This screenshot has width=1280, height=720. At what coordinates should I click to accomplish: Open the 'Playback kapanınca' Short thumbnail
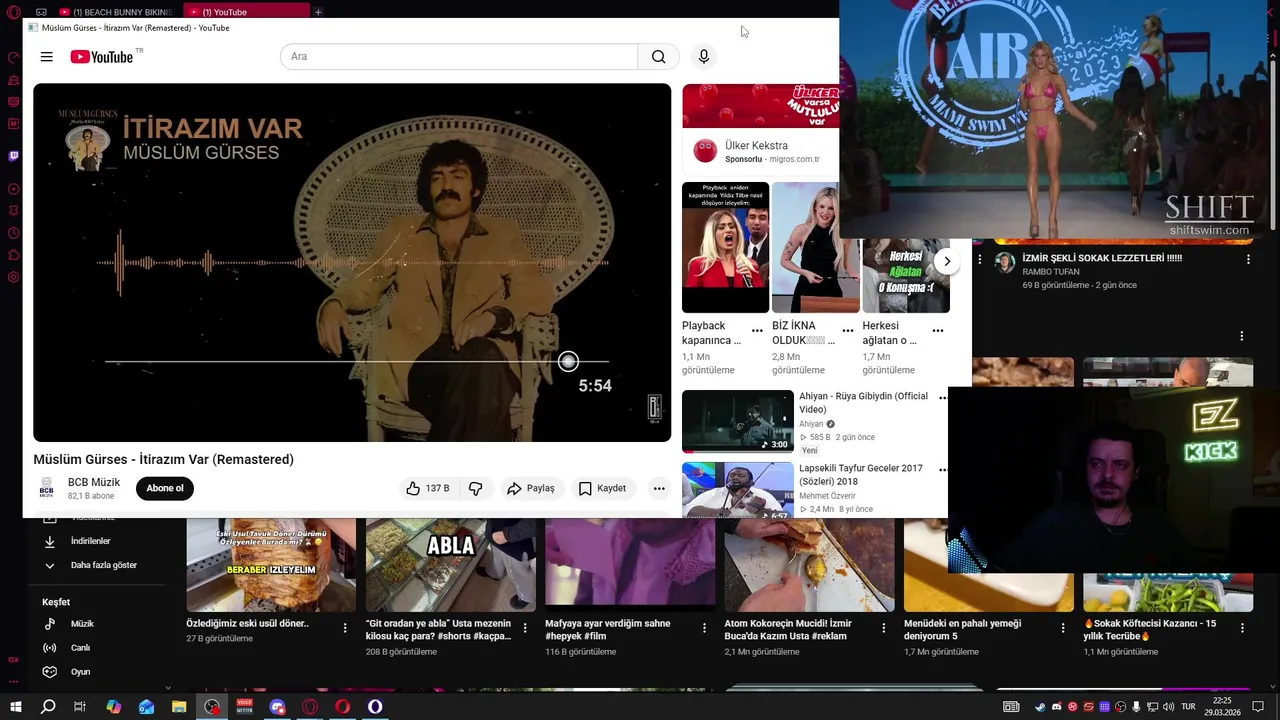click(725, 247)
